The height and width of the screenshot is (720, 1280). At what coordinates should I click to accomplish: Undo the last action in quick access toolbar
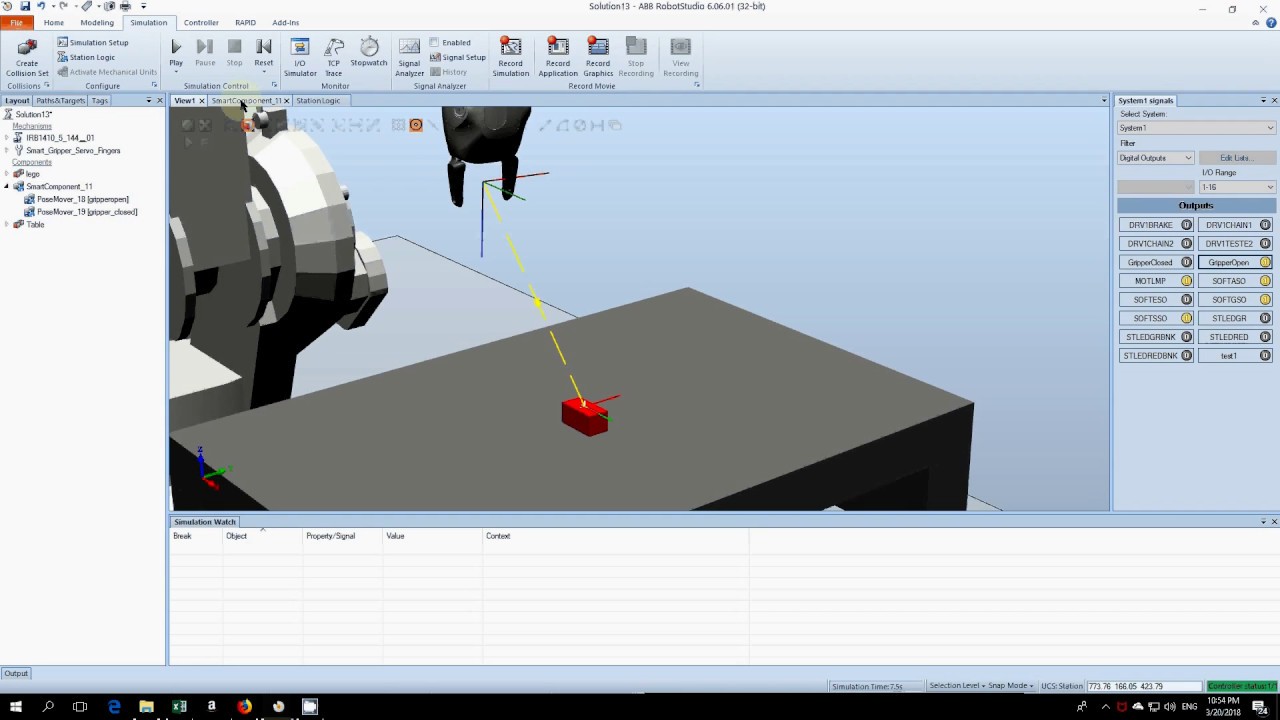click(x=41, y=6)
